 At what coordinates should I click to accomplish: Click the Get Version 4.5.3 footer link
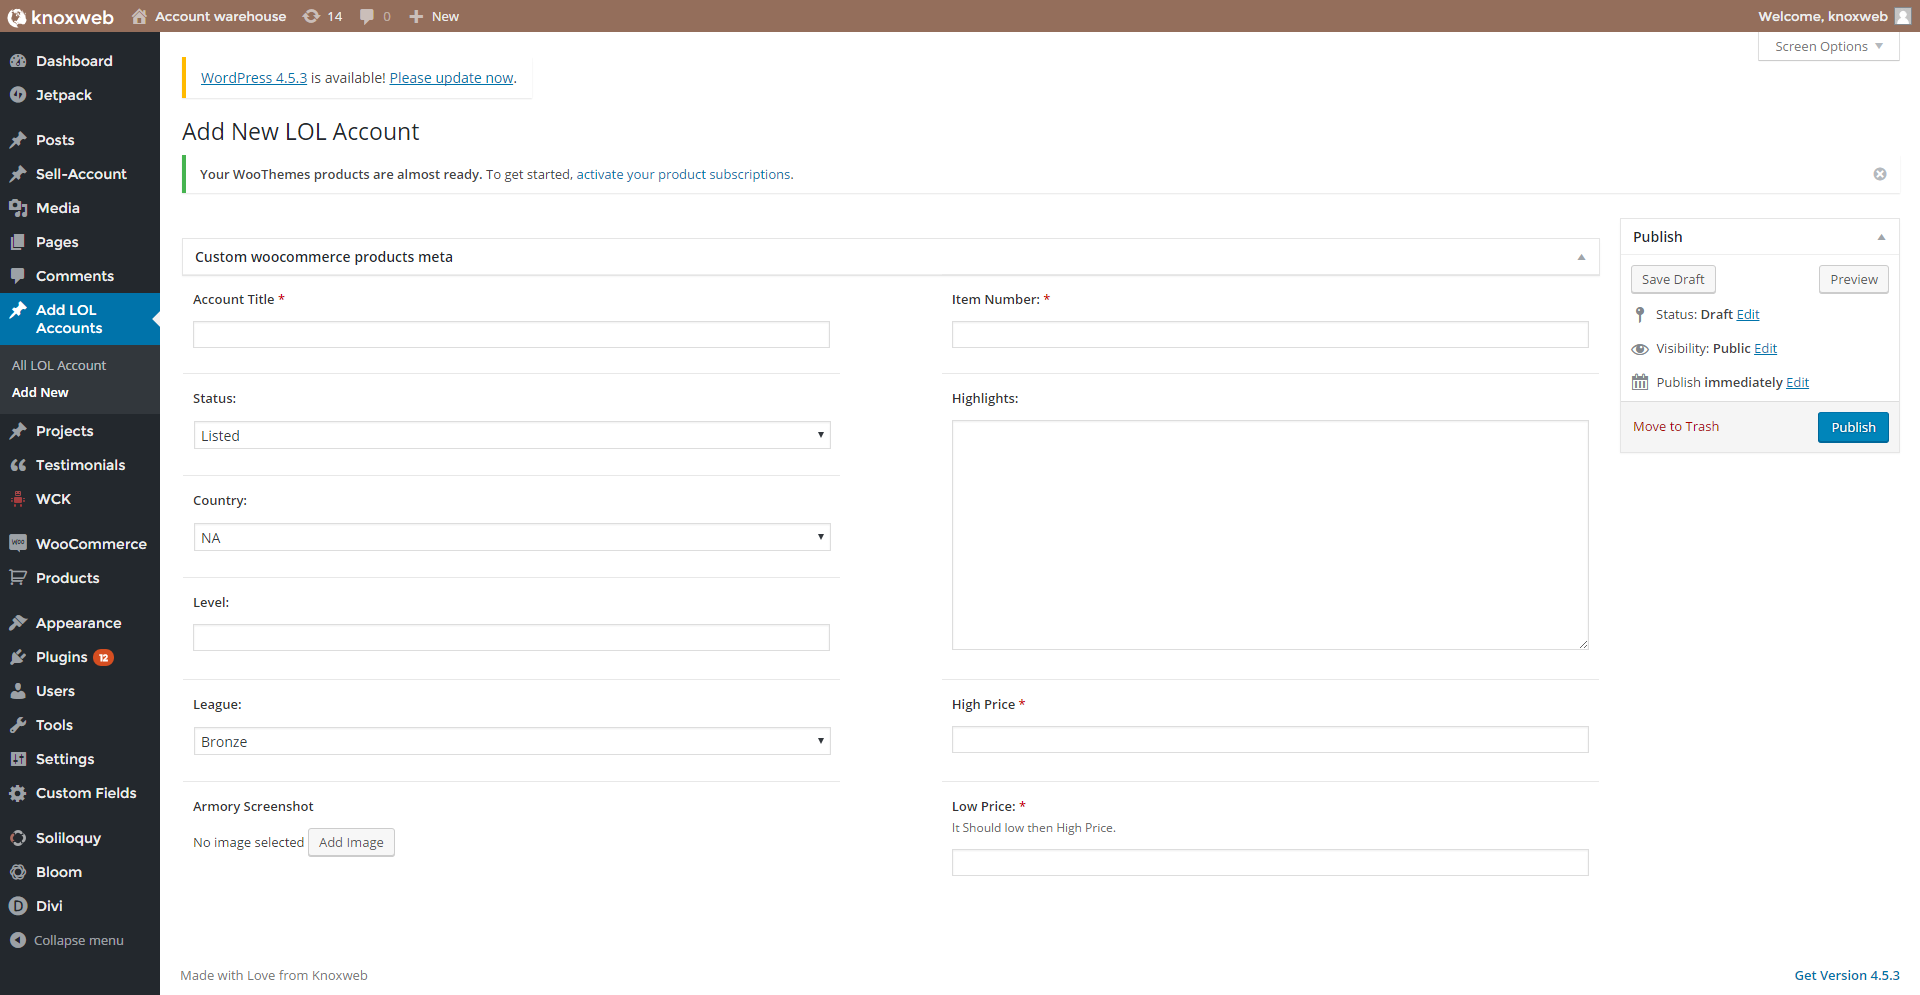point(1847,975)
